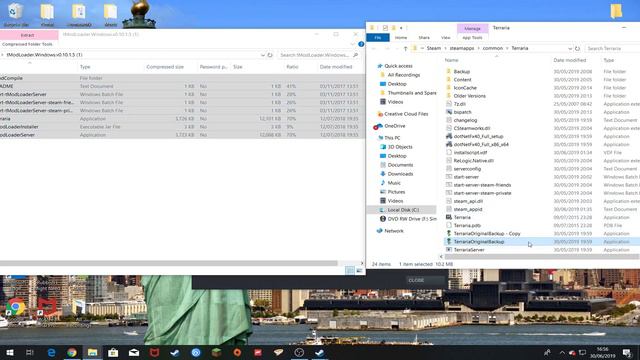Viewport: 640px width, 360px height.
Task: Open the Windows Start menu
Action: [x=10, y=353]
